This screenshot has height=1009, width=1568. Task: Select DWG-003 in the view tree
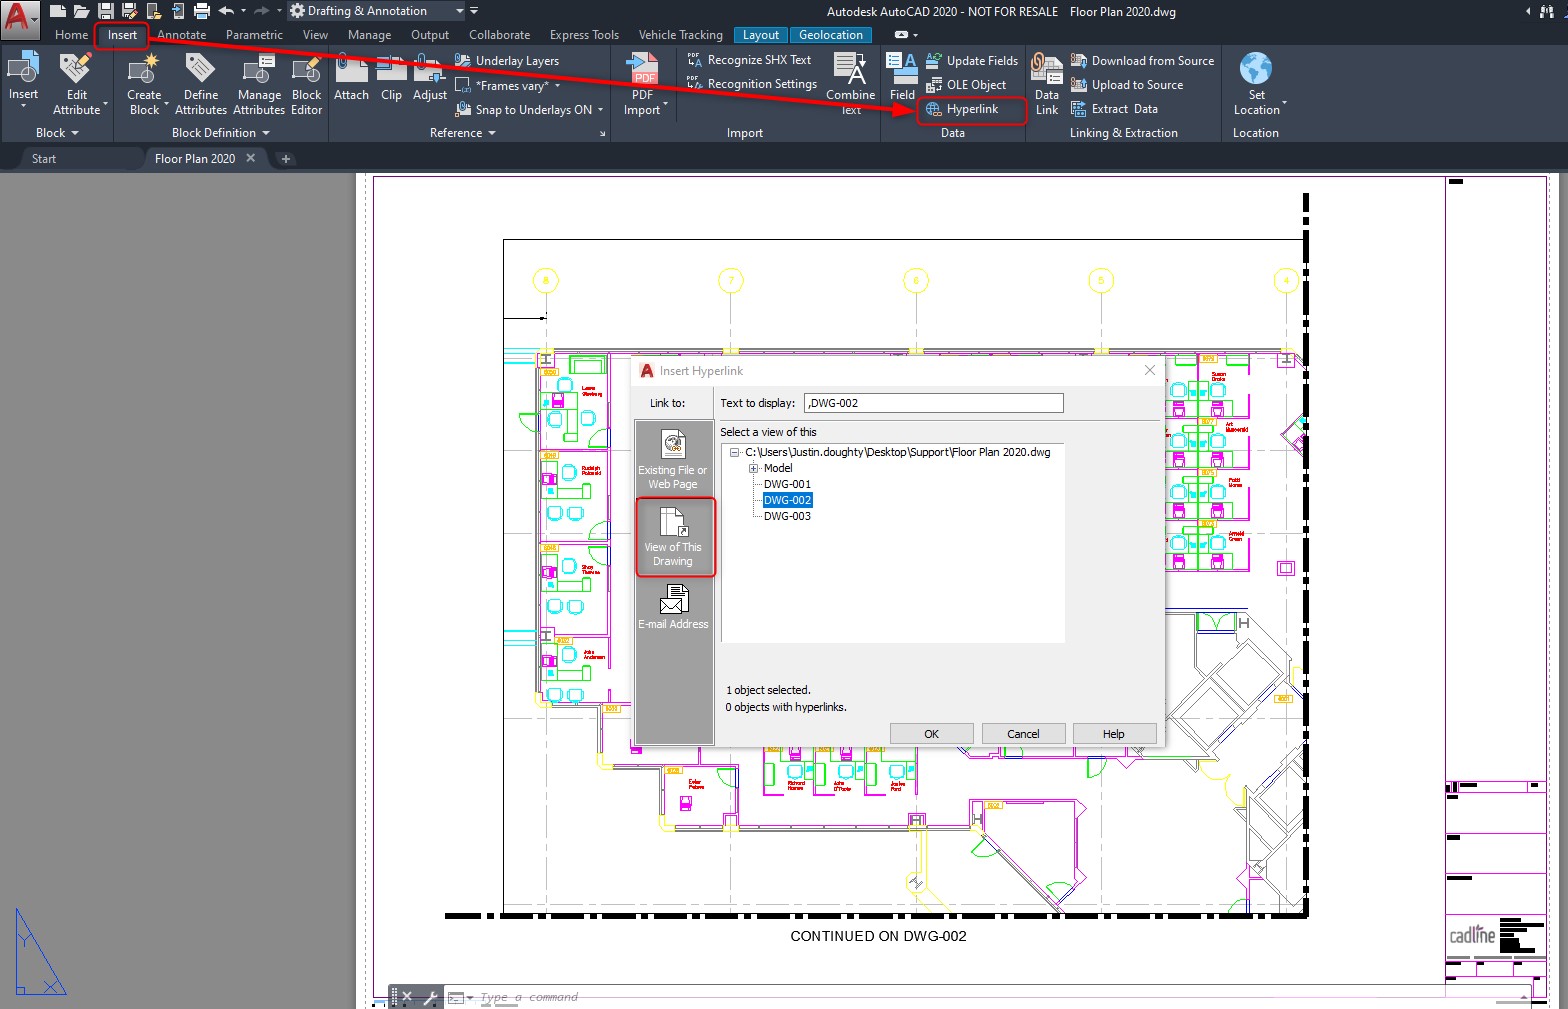[x=787, y=516]
